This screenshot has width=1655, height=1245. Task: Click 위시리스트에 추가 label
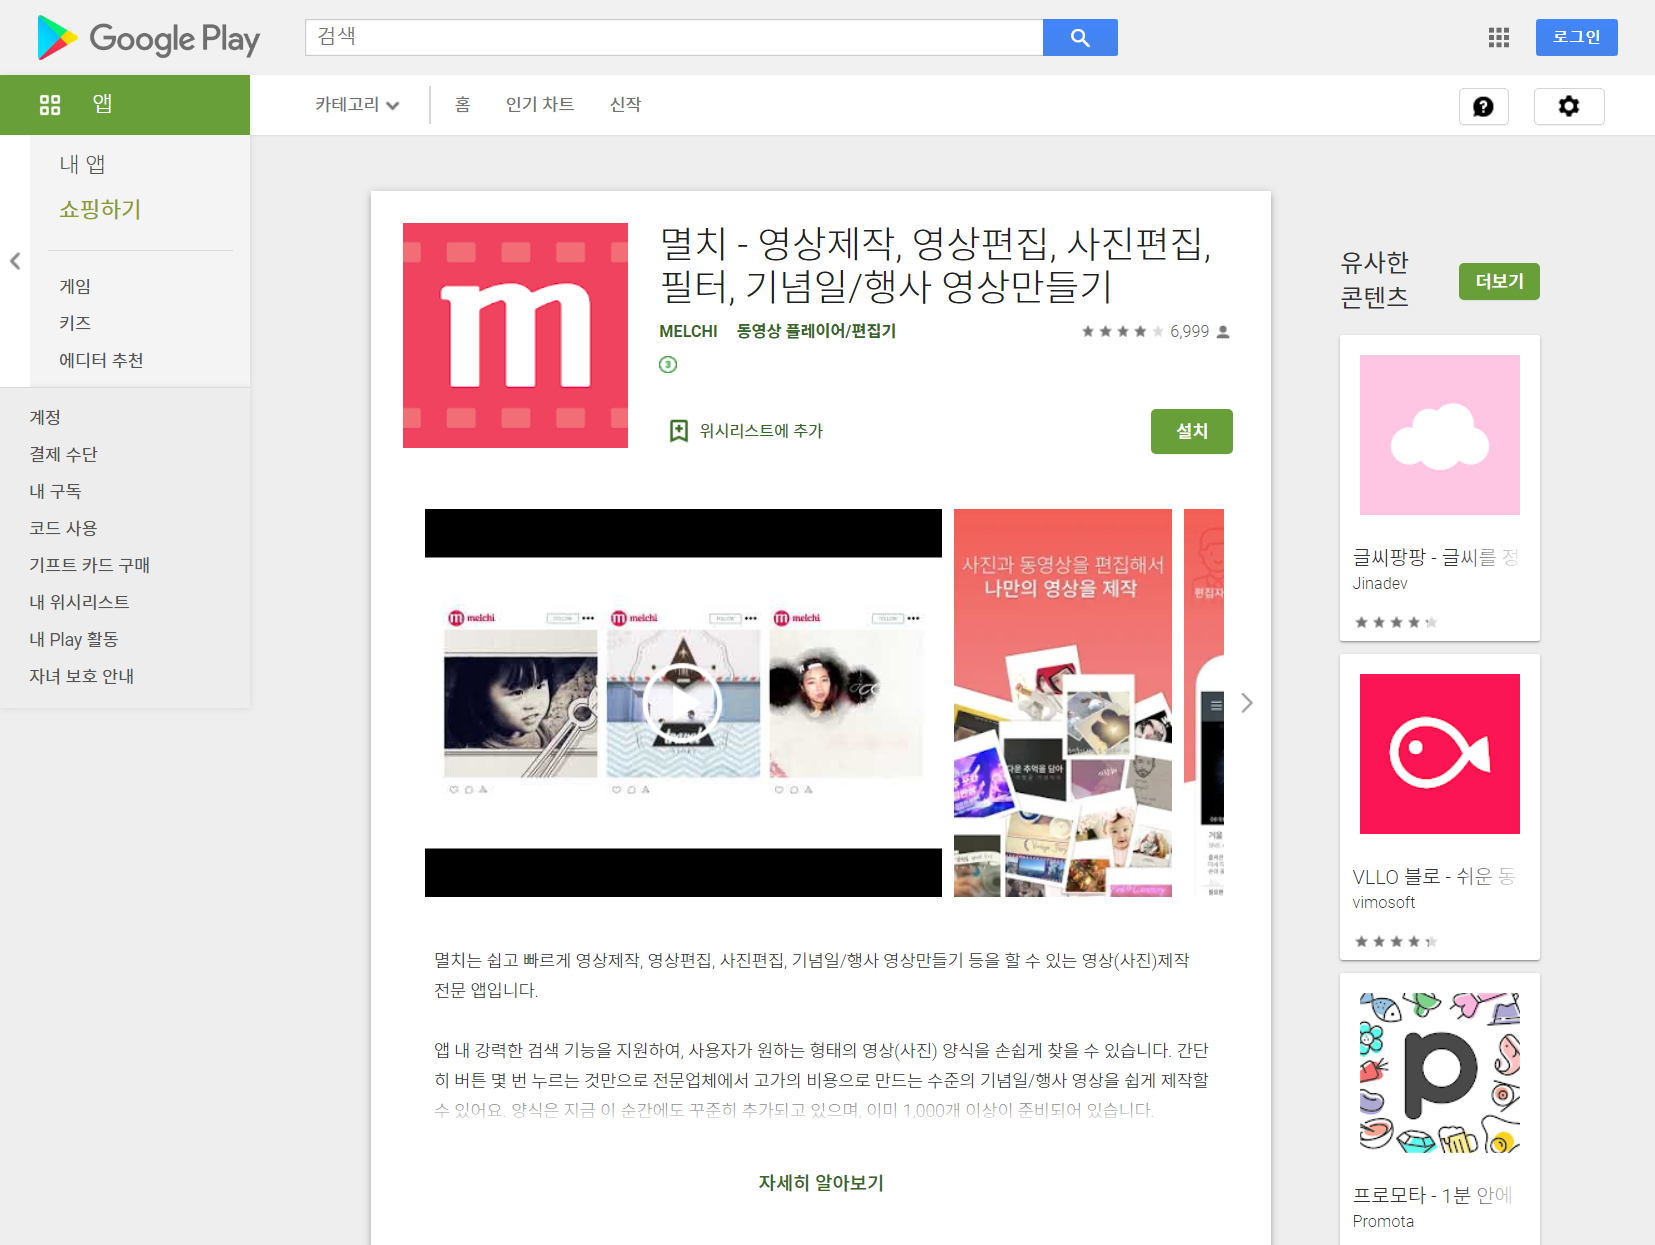(x=761, y=431)
